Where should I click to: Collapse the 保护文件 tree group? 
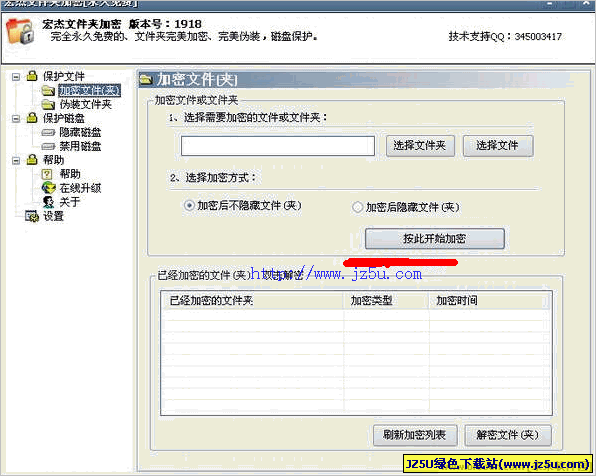tap(16, 77)
